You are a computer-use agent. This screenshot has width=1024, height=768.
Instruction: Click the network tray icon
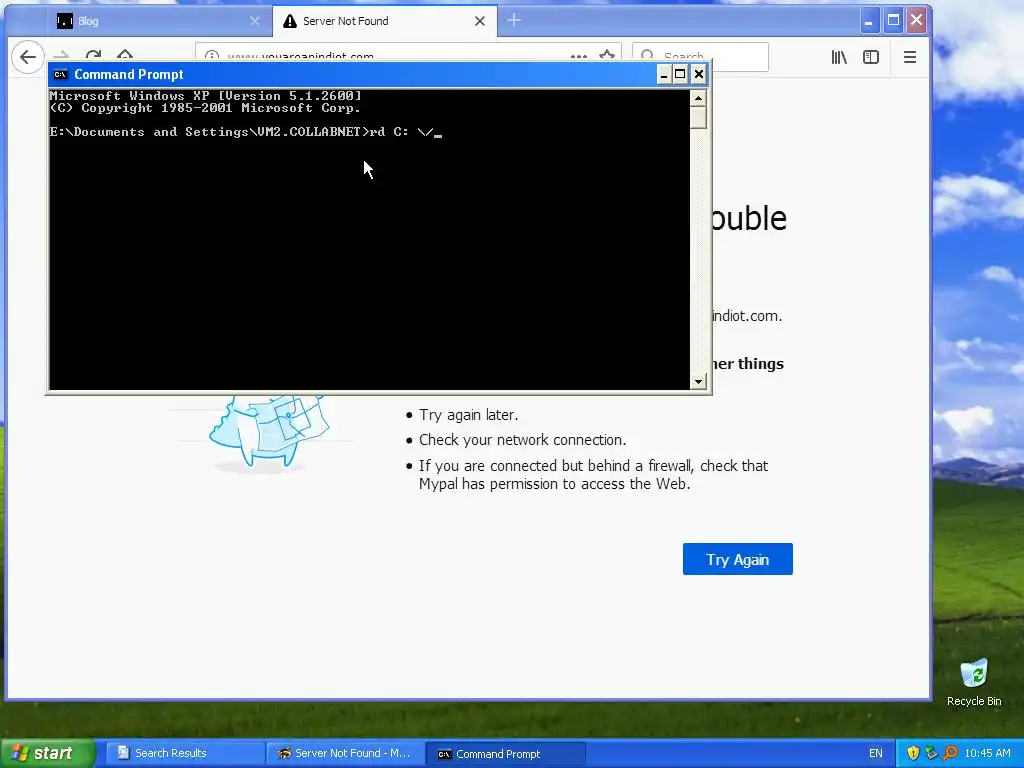coord(931,753)
